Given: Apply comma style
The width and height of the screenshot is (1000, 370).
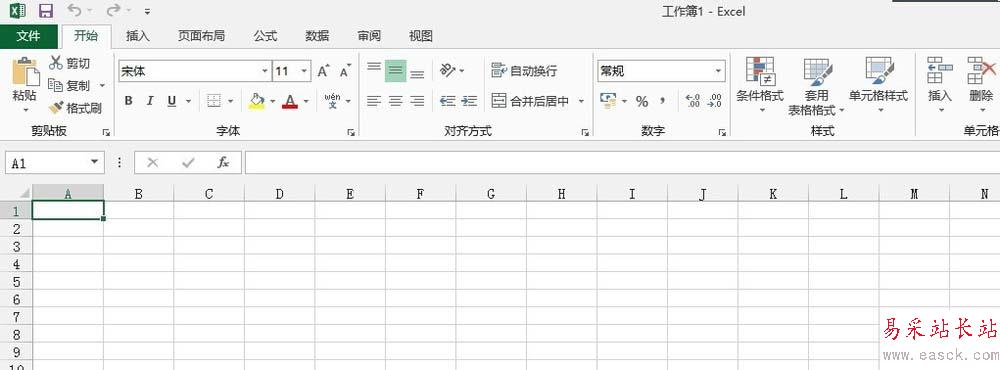Looking at the screenshot, I should coord(663,101).
